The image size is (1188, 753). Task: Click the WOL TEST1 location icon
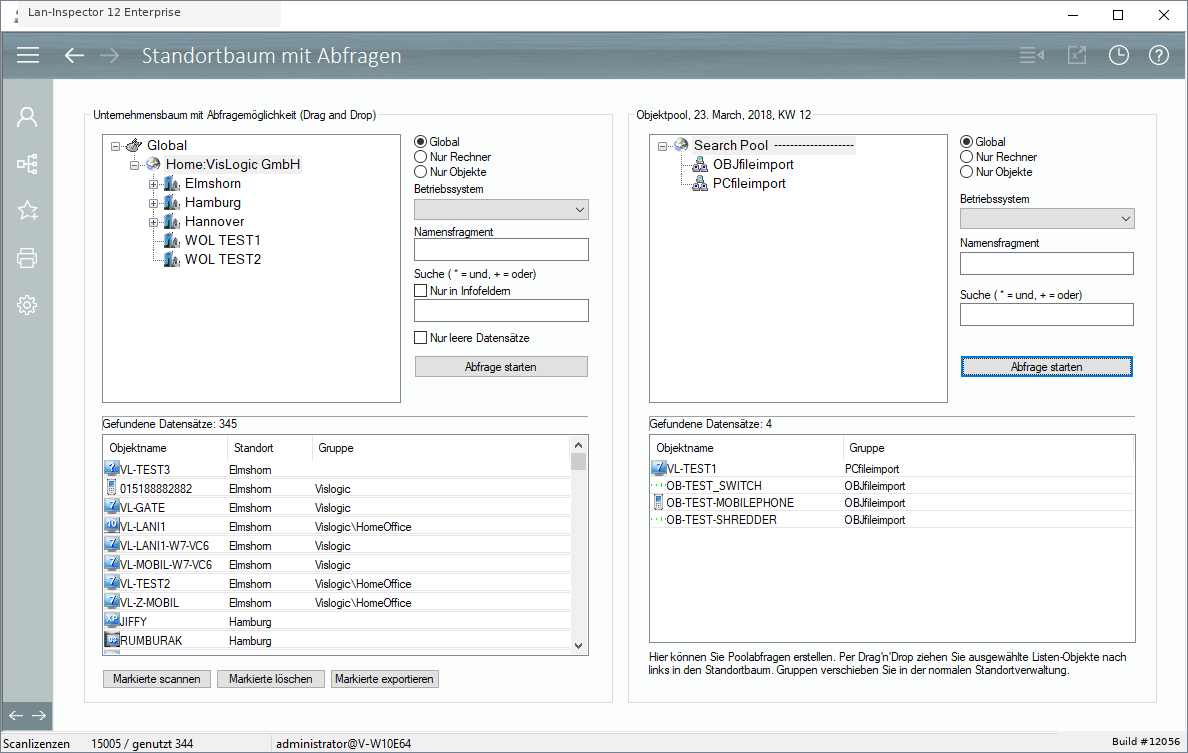point(172,240)
